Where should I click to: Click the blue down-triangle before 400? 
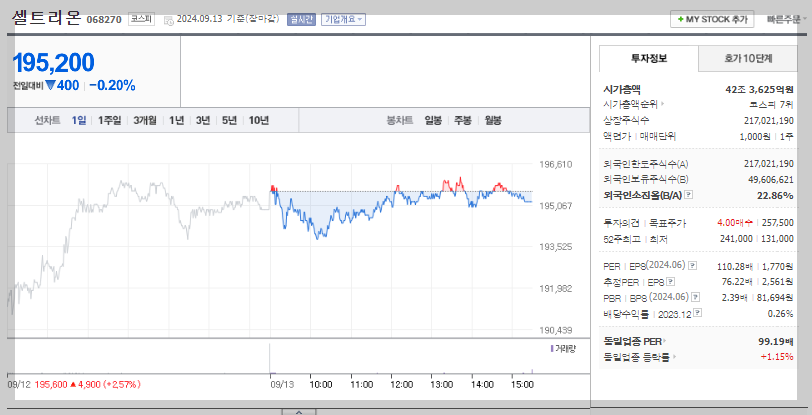click(x=50, y=85)
